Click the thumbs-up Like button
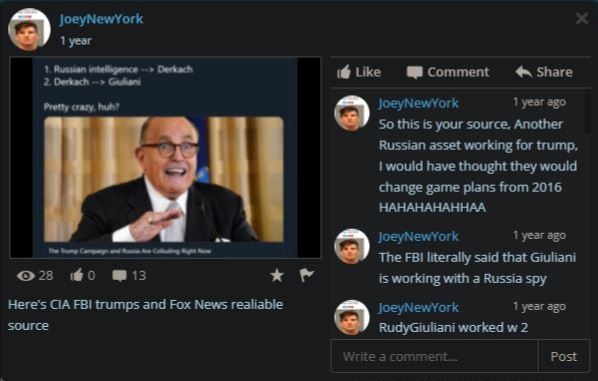This screenshot has width=598, height=381. click(x=359, y=72)
